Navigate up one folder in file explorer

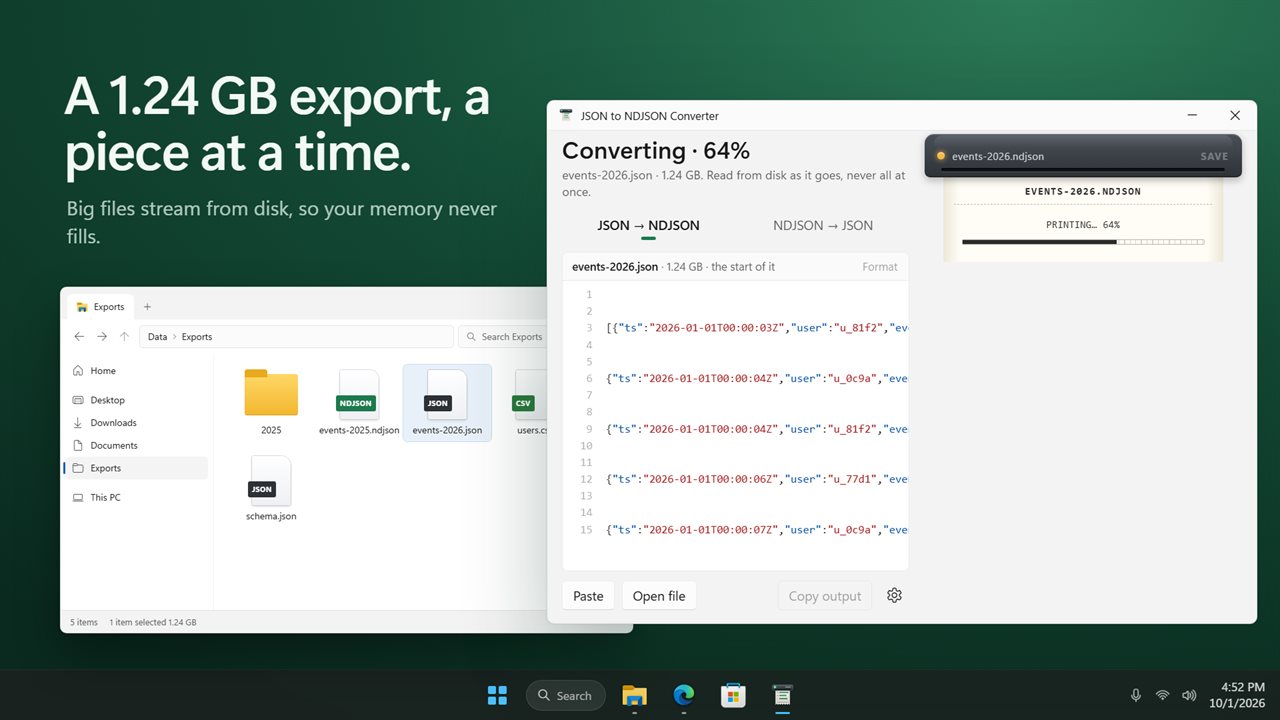click(x=124, y=337)
